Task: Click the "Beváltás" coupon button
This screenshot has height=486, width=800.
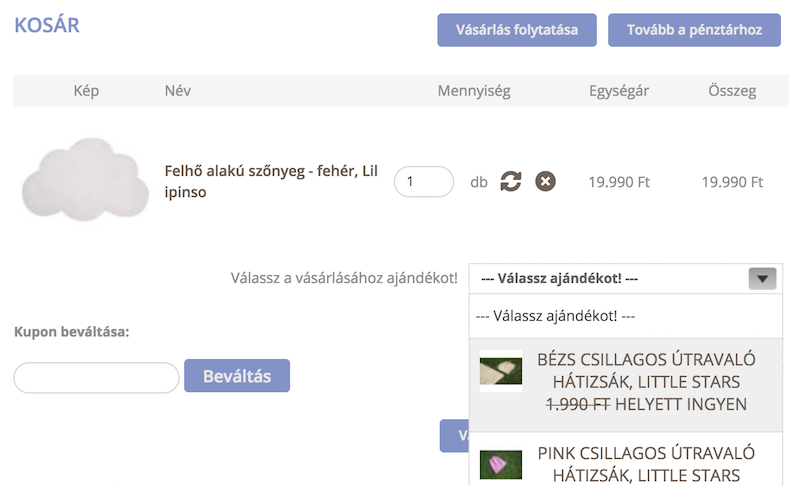Action: point(236,376)
